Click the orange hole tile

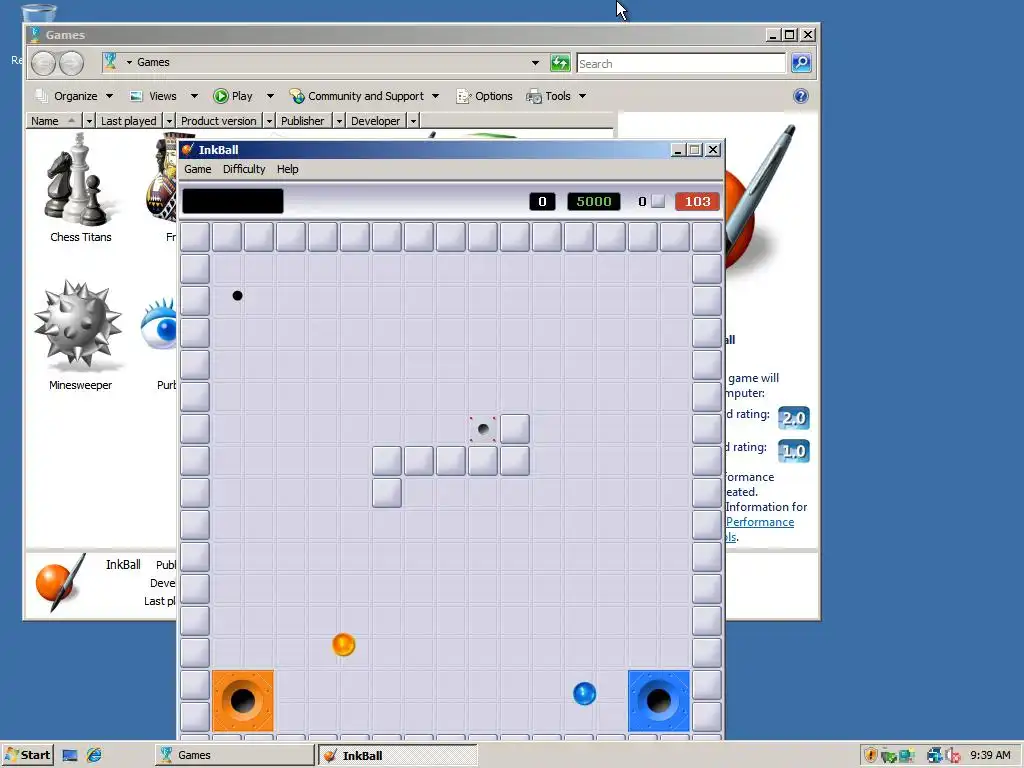tap(243, 701)
